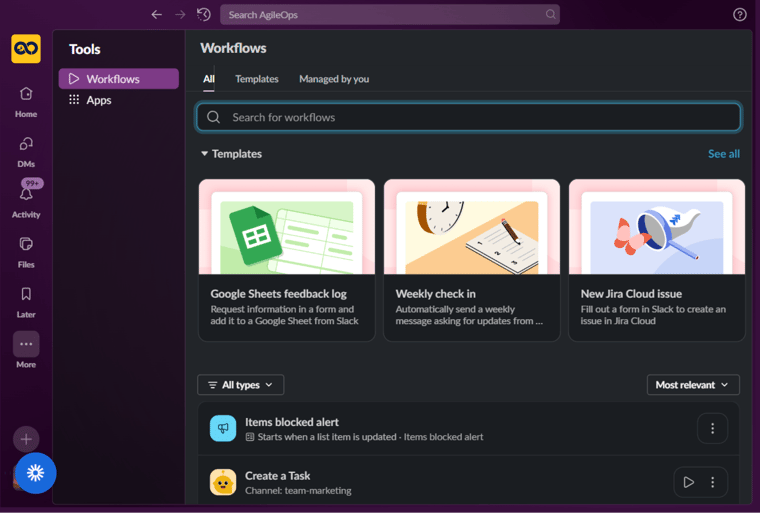
Task: Click Channel: team-marketing text
Action: (x=298, y=491)
